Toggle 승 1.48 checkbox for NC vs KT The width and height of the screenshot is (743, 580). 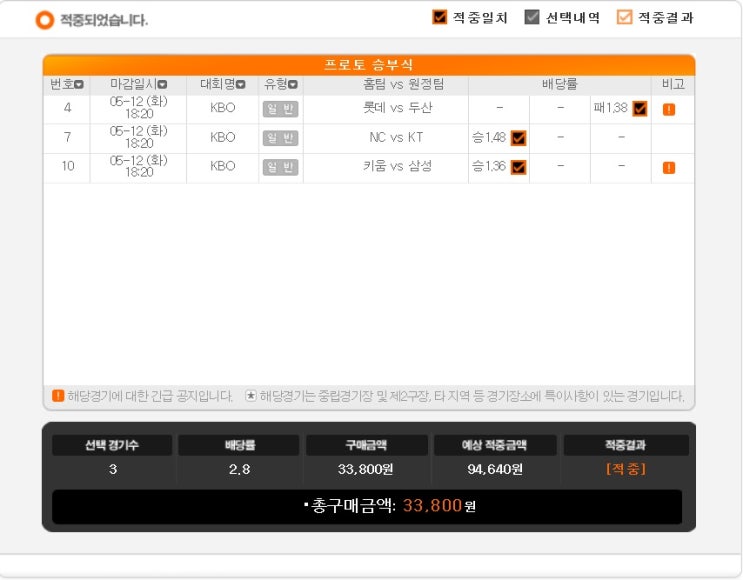point(518,138)
